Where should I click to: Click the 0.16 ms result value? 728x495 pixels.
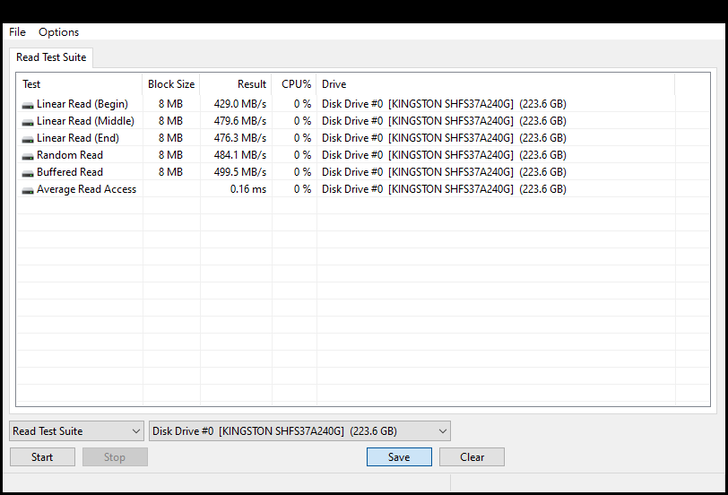248,189
